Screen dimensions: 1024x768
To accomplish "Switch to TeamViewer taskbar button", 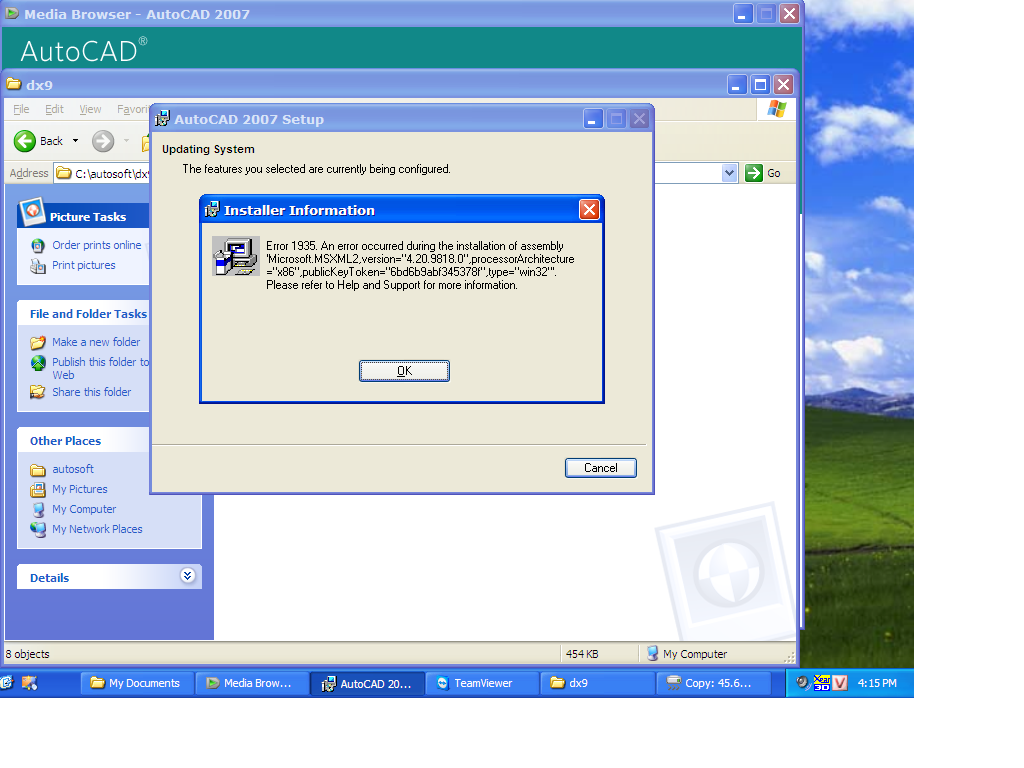I will coord(482,683).
